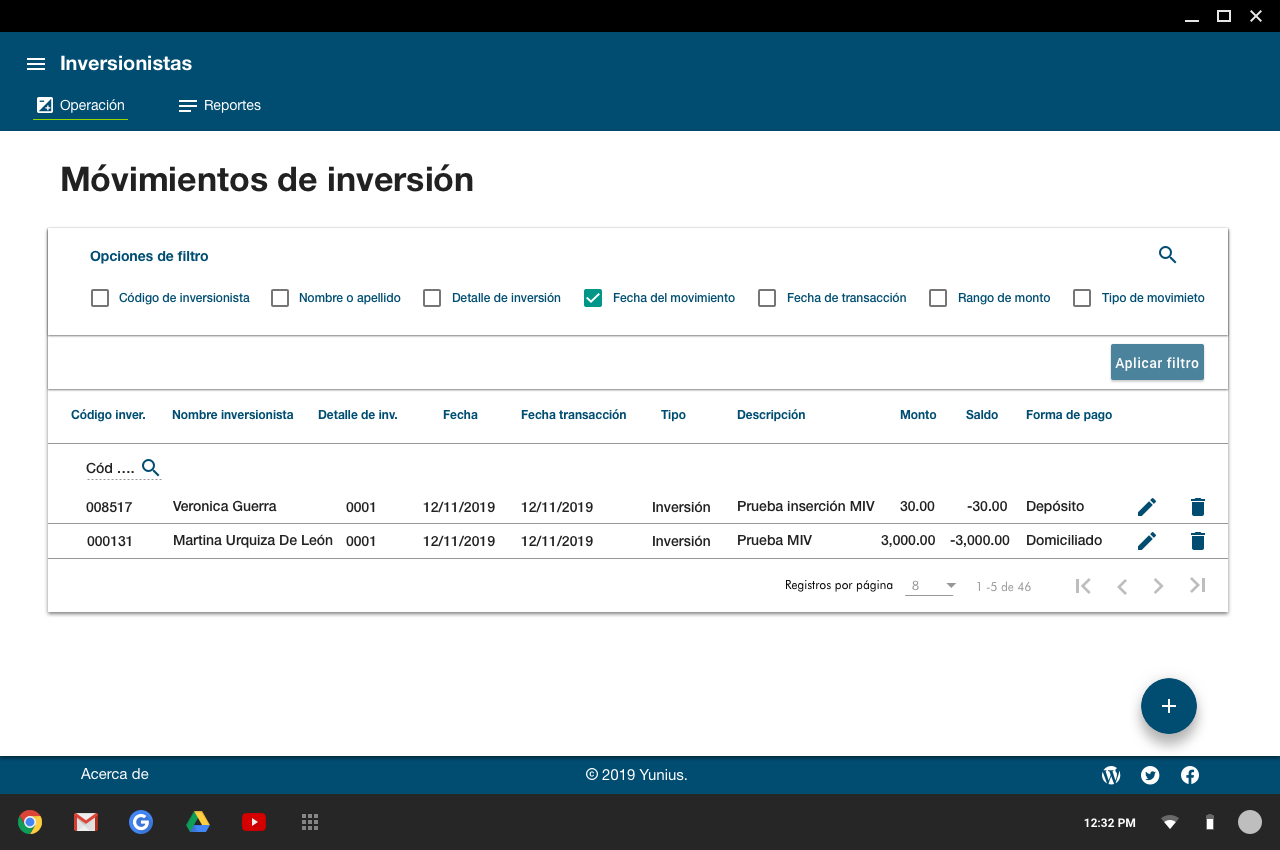The image size is (1280, 850).
Task: Open the Twitter link in footer
Action: [x=1150, y=775]
